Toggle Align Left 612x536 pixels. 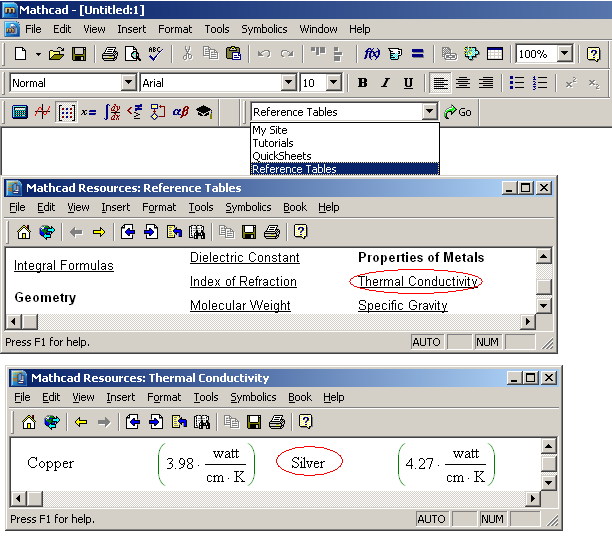click(x=440, y=83)
